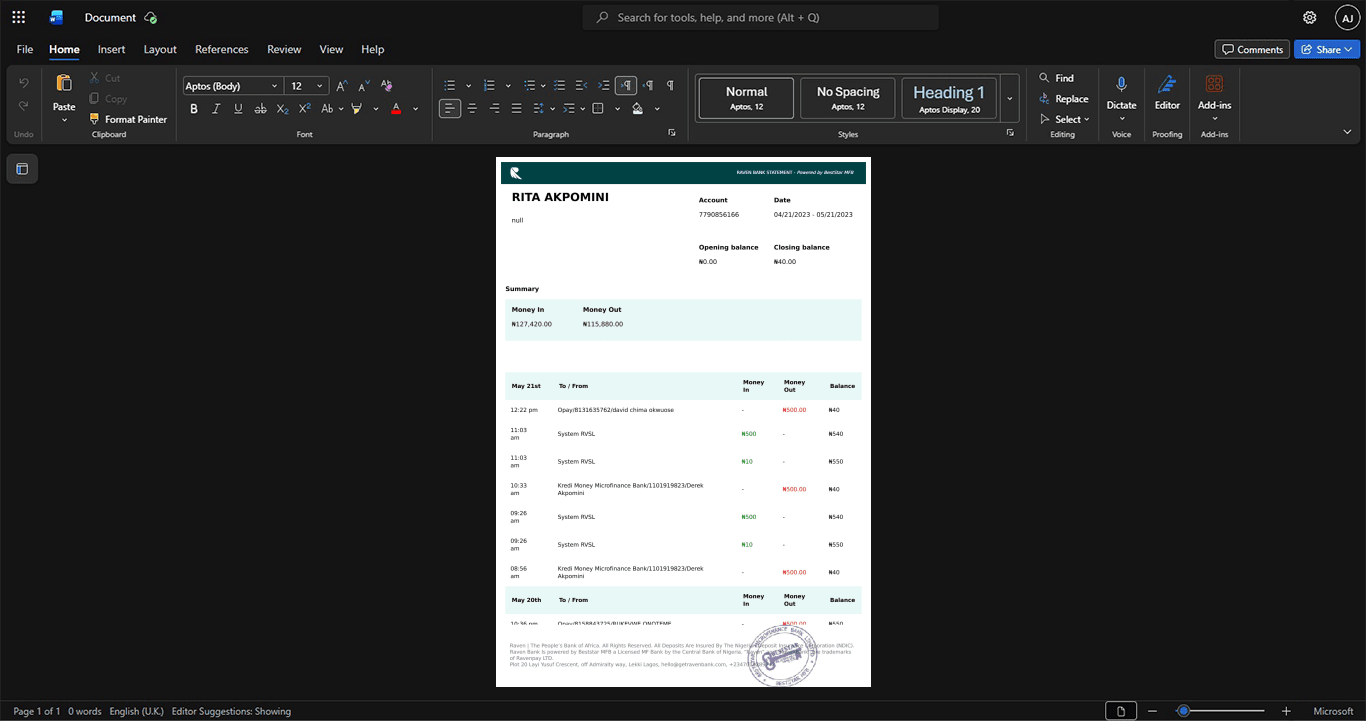Switch to the Layout tab
The width and height of the screenshot is (1366, 721).
(160, 49)
